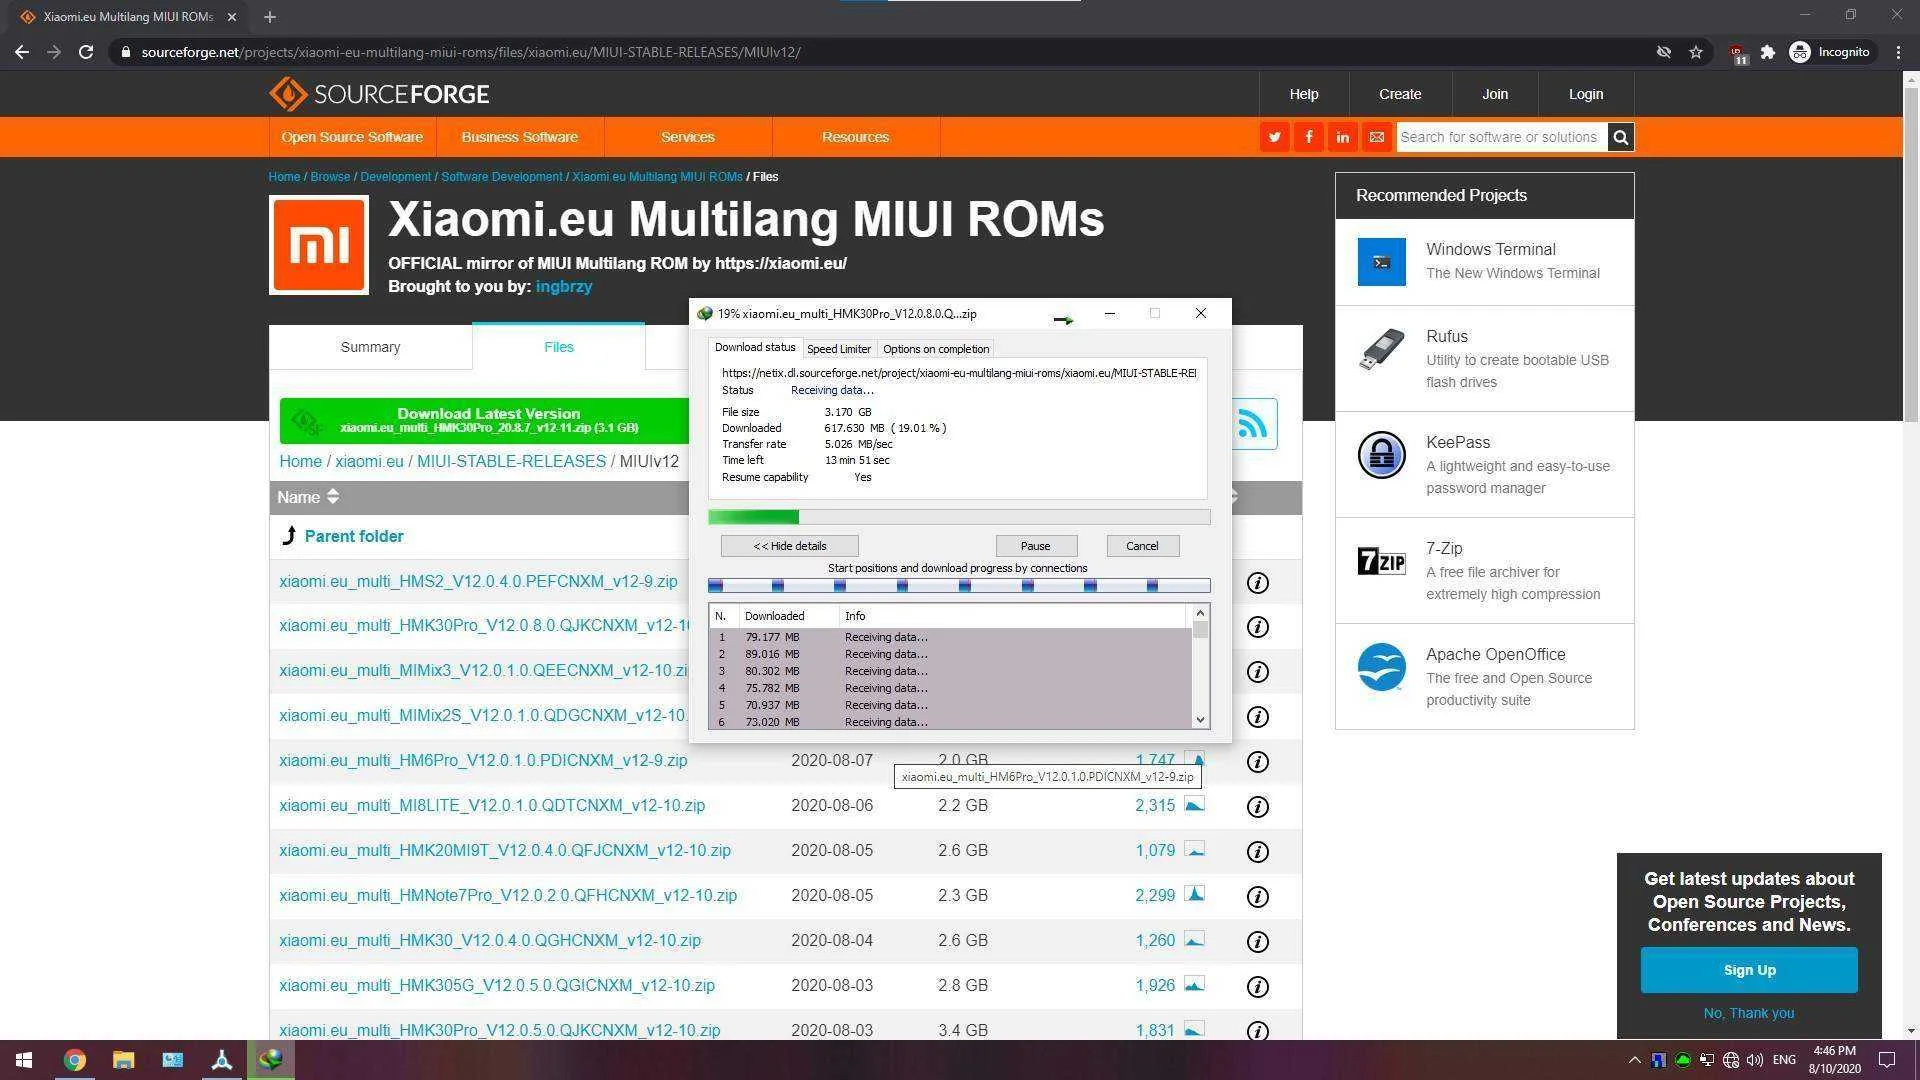The image size is (1920, 1080).
Task: Show info for the HMK305G_V12.0.5.0 file
Action: click(1258, 987)
